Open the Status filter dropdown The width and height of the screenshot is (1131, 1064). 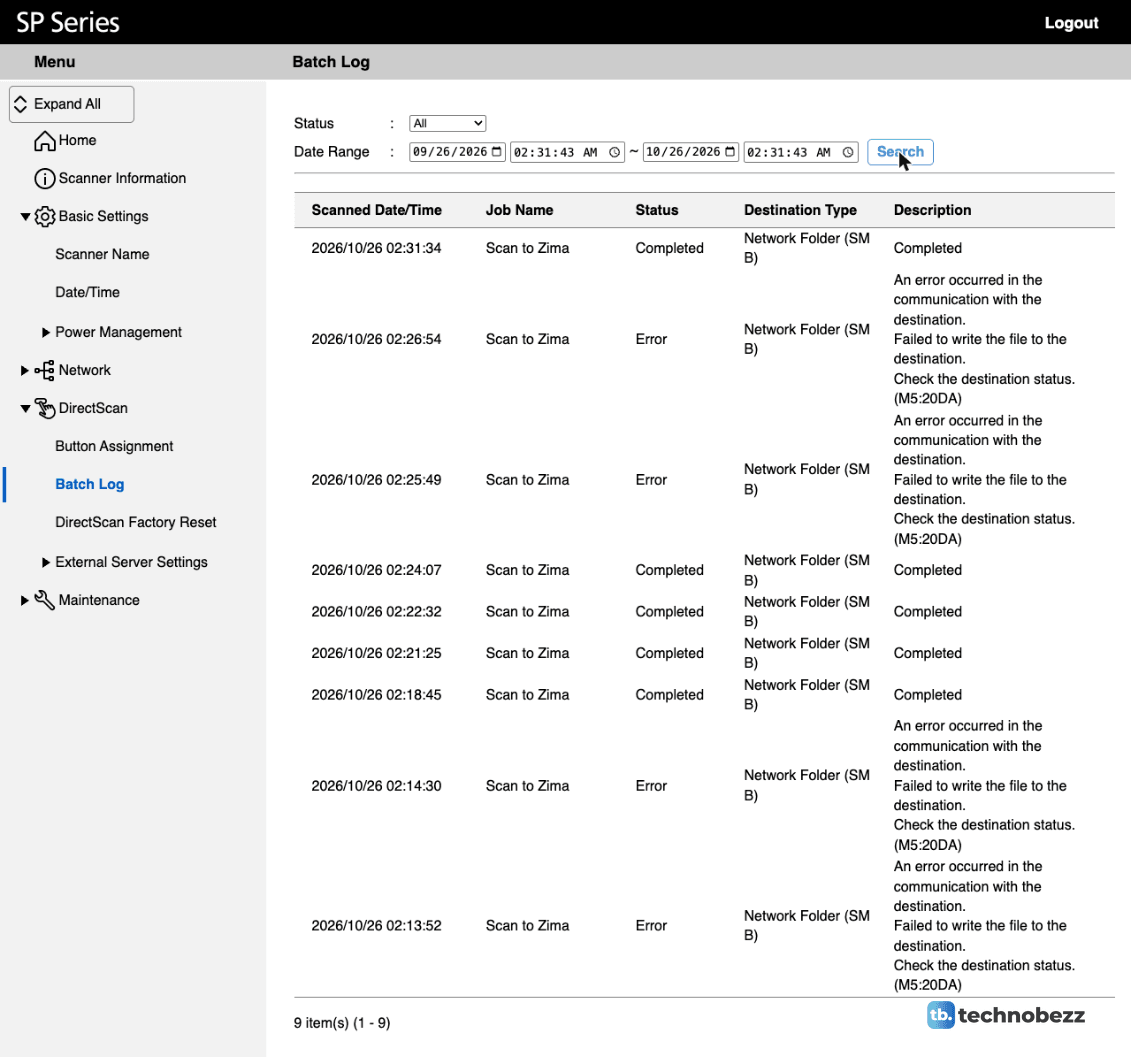(447, 123)
